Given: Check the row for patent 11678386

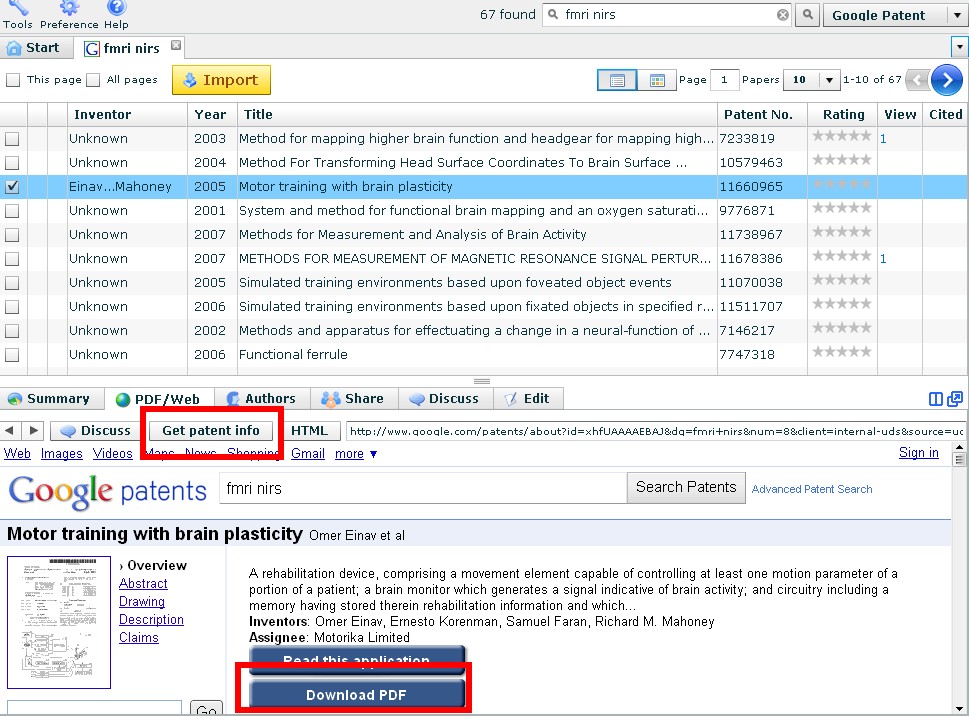Looking at the screenshot, I should point(12,259).
